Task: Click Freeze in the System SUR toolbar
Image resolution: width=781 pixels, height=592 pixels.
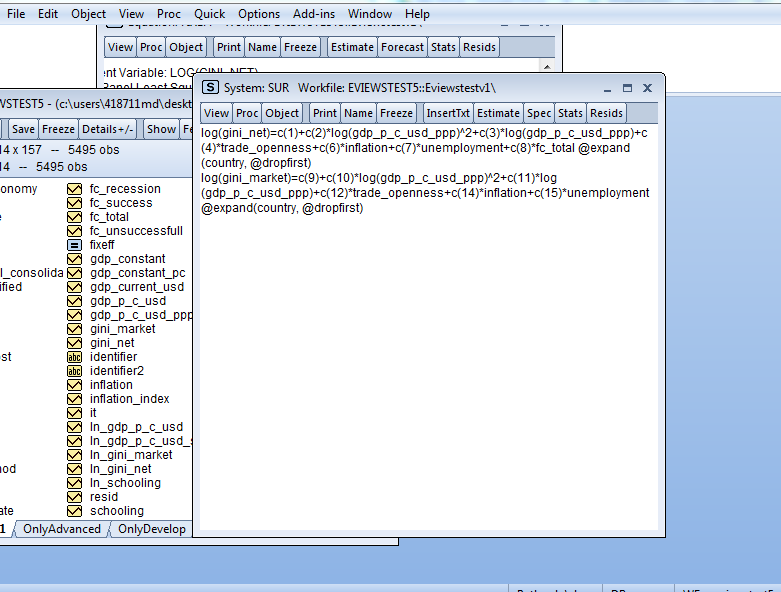Action: tap(396, 113)
